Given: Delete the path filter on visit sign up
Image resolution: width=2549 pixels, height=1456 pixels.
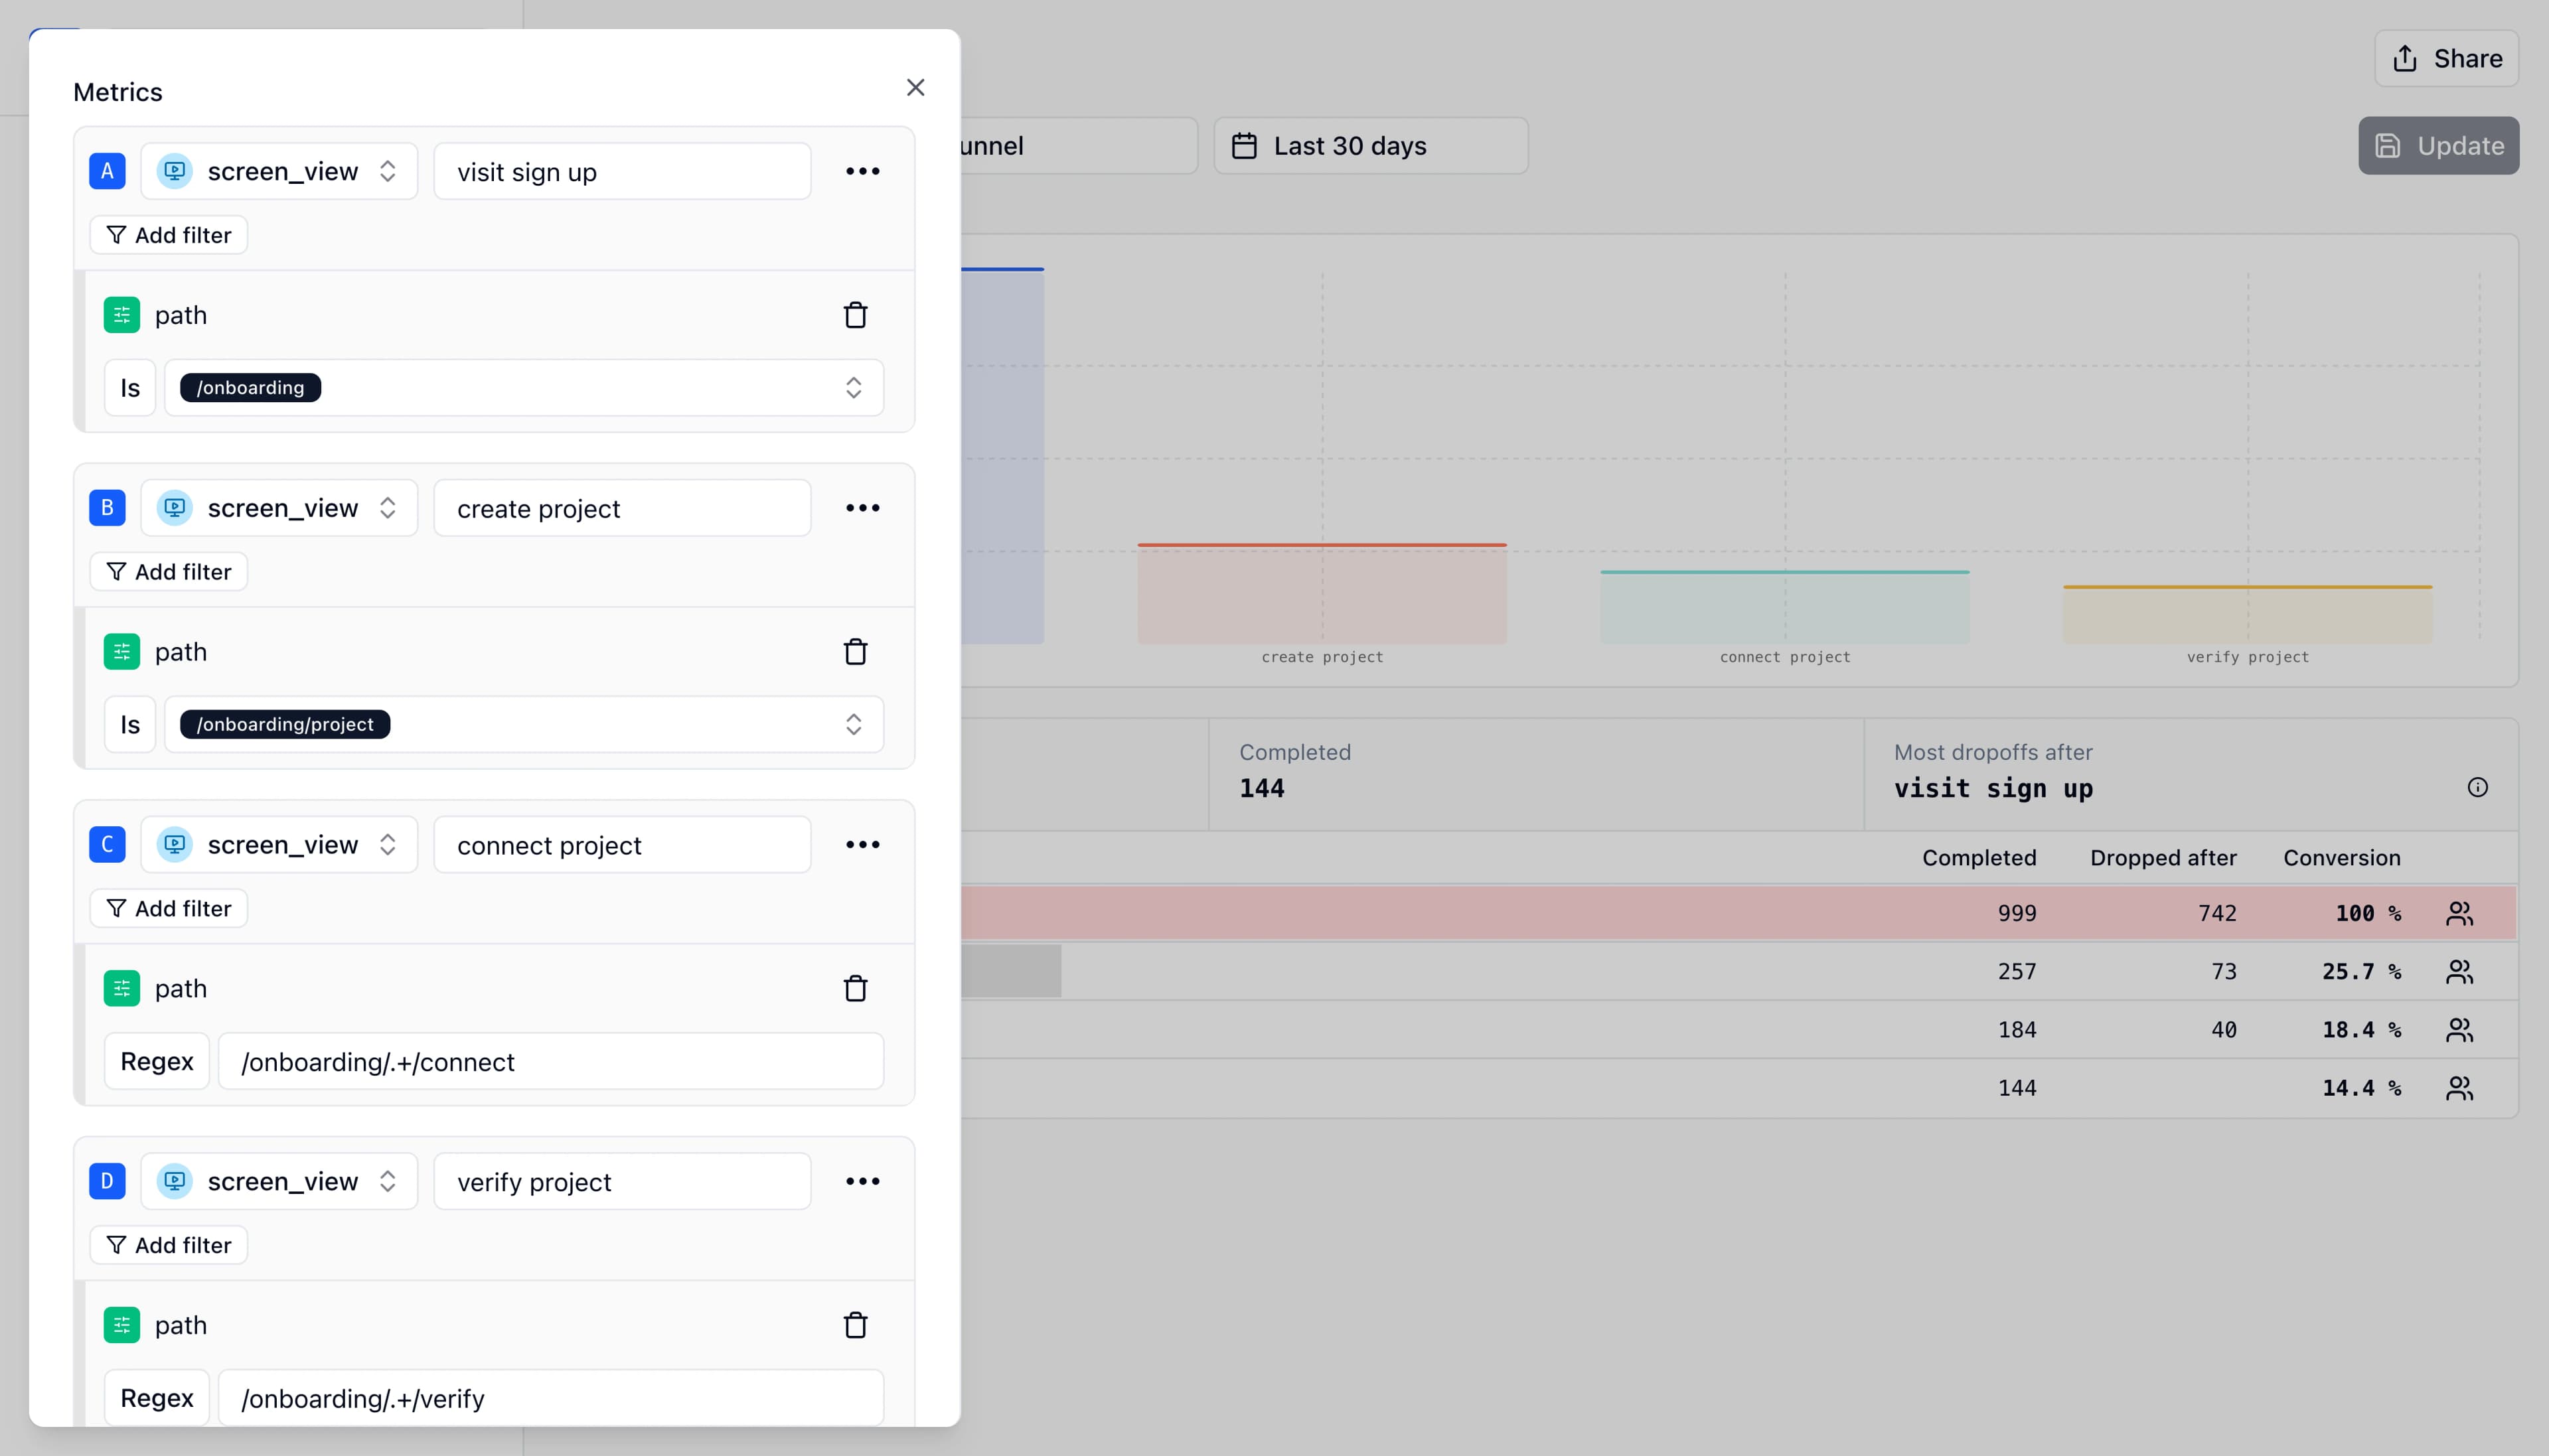Looking at the screenshot, I should pyautogui.click(x=856, y=314).
